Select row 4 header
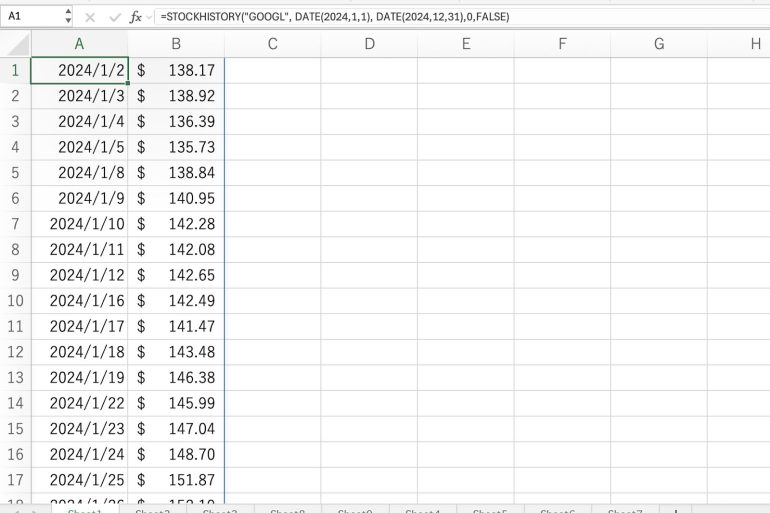This screenshot has width=770, height=513. tap(15, 147)
